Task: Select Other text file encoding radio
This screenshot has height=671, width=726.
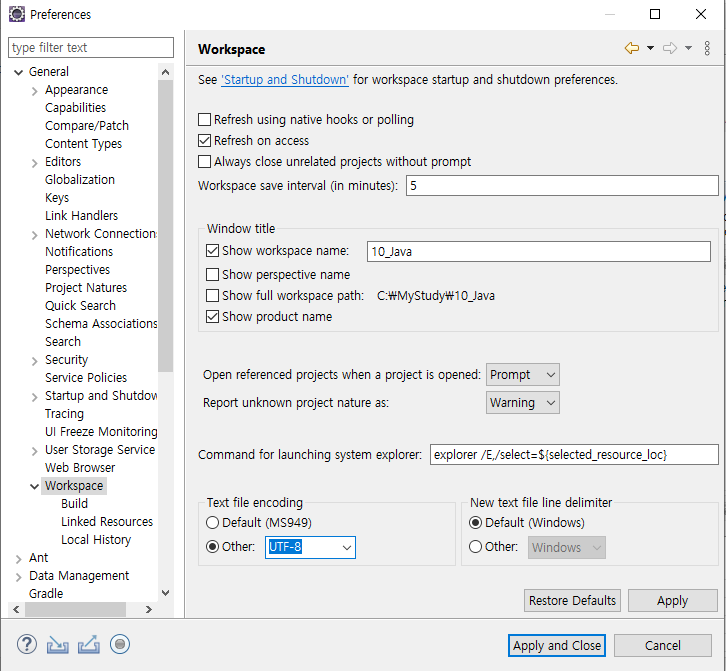Action: [x=212, y=546]
